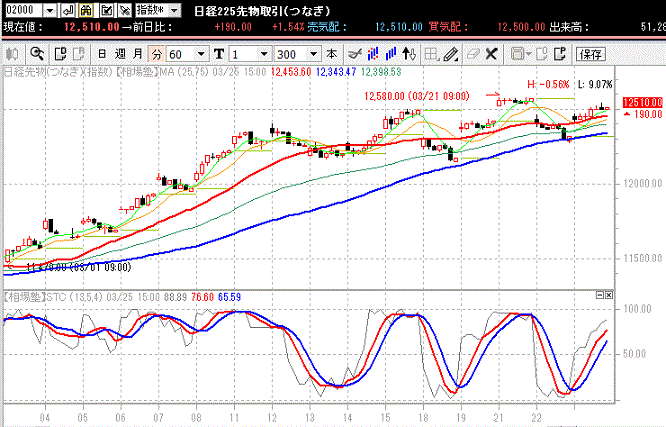Click the solid blue bar chart icon
The height and width of the screenshot is (427, 666).
pyautogui.click(x=391, y=54)
